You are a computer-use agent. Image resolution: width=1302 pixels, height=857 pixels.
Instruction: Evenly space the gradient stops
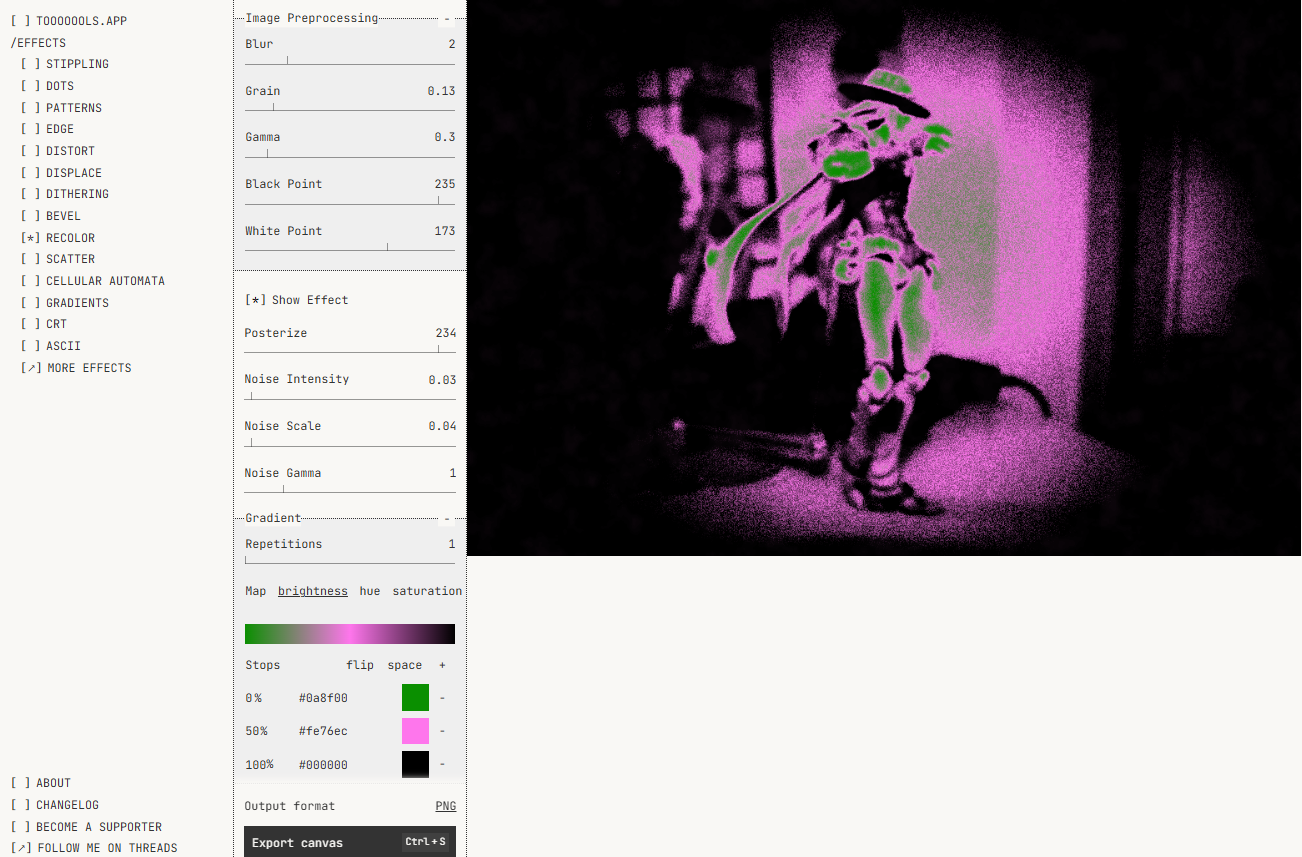(405, 665)
